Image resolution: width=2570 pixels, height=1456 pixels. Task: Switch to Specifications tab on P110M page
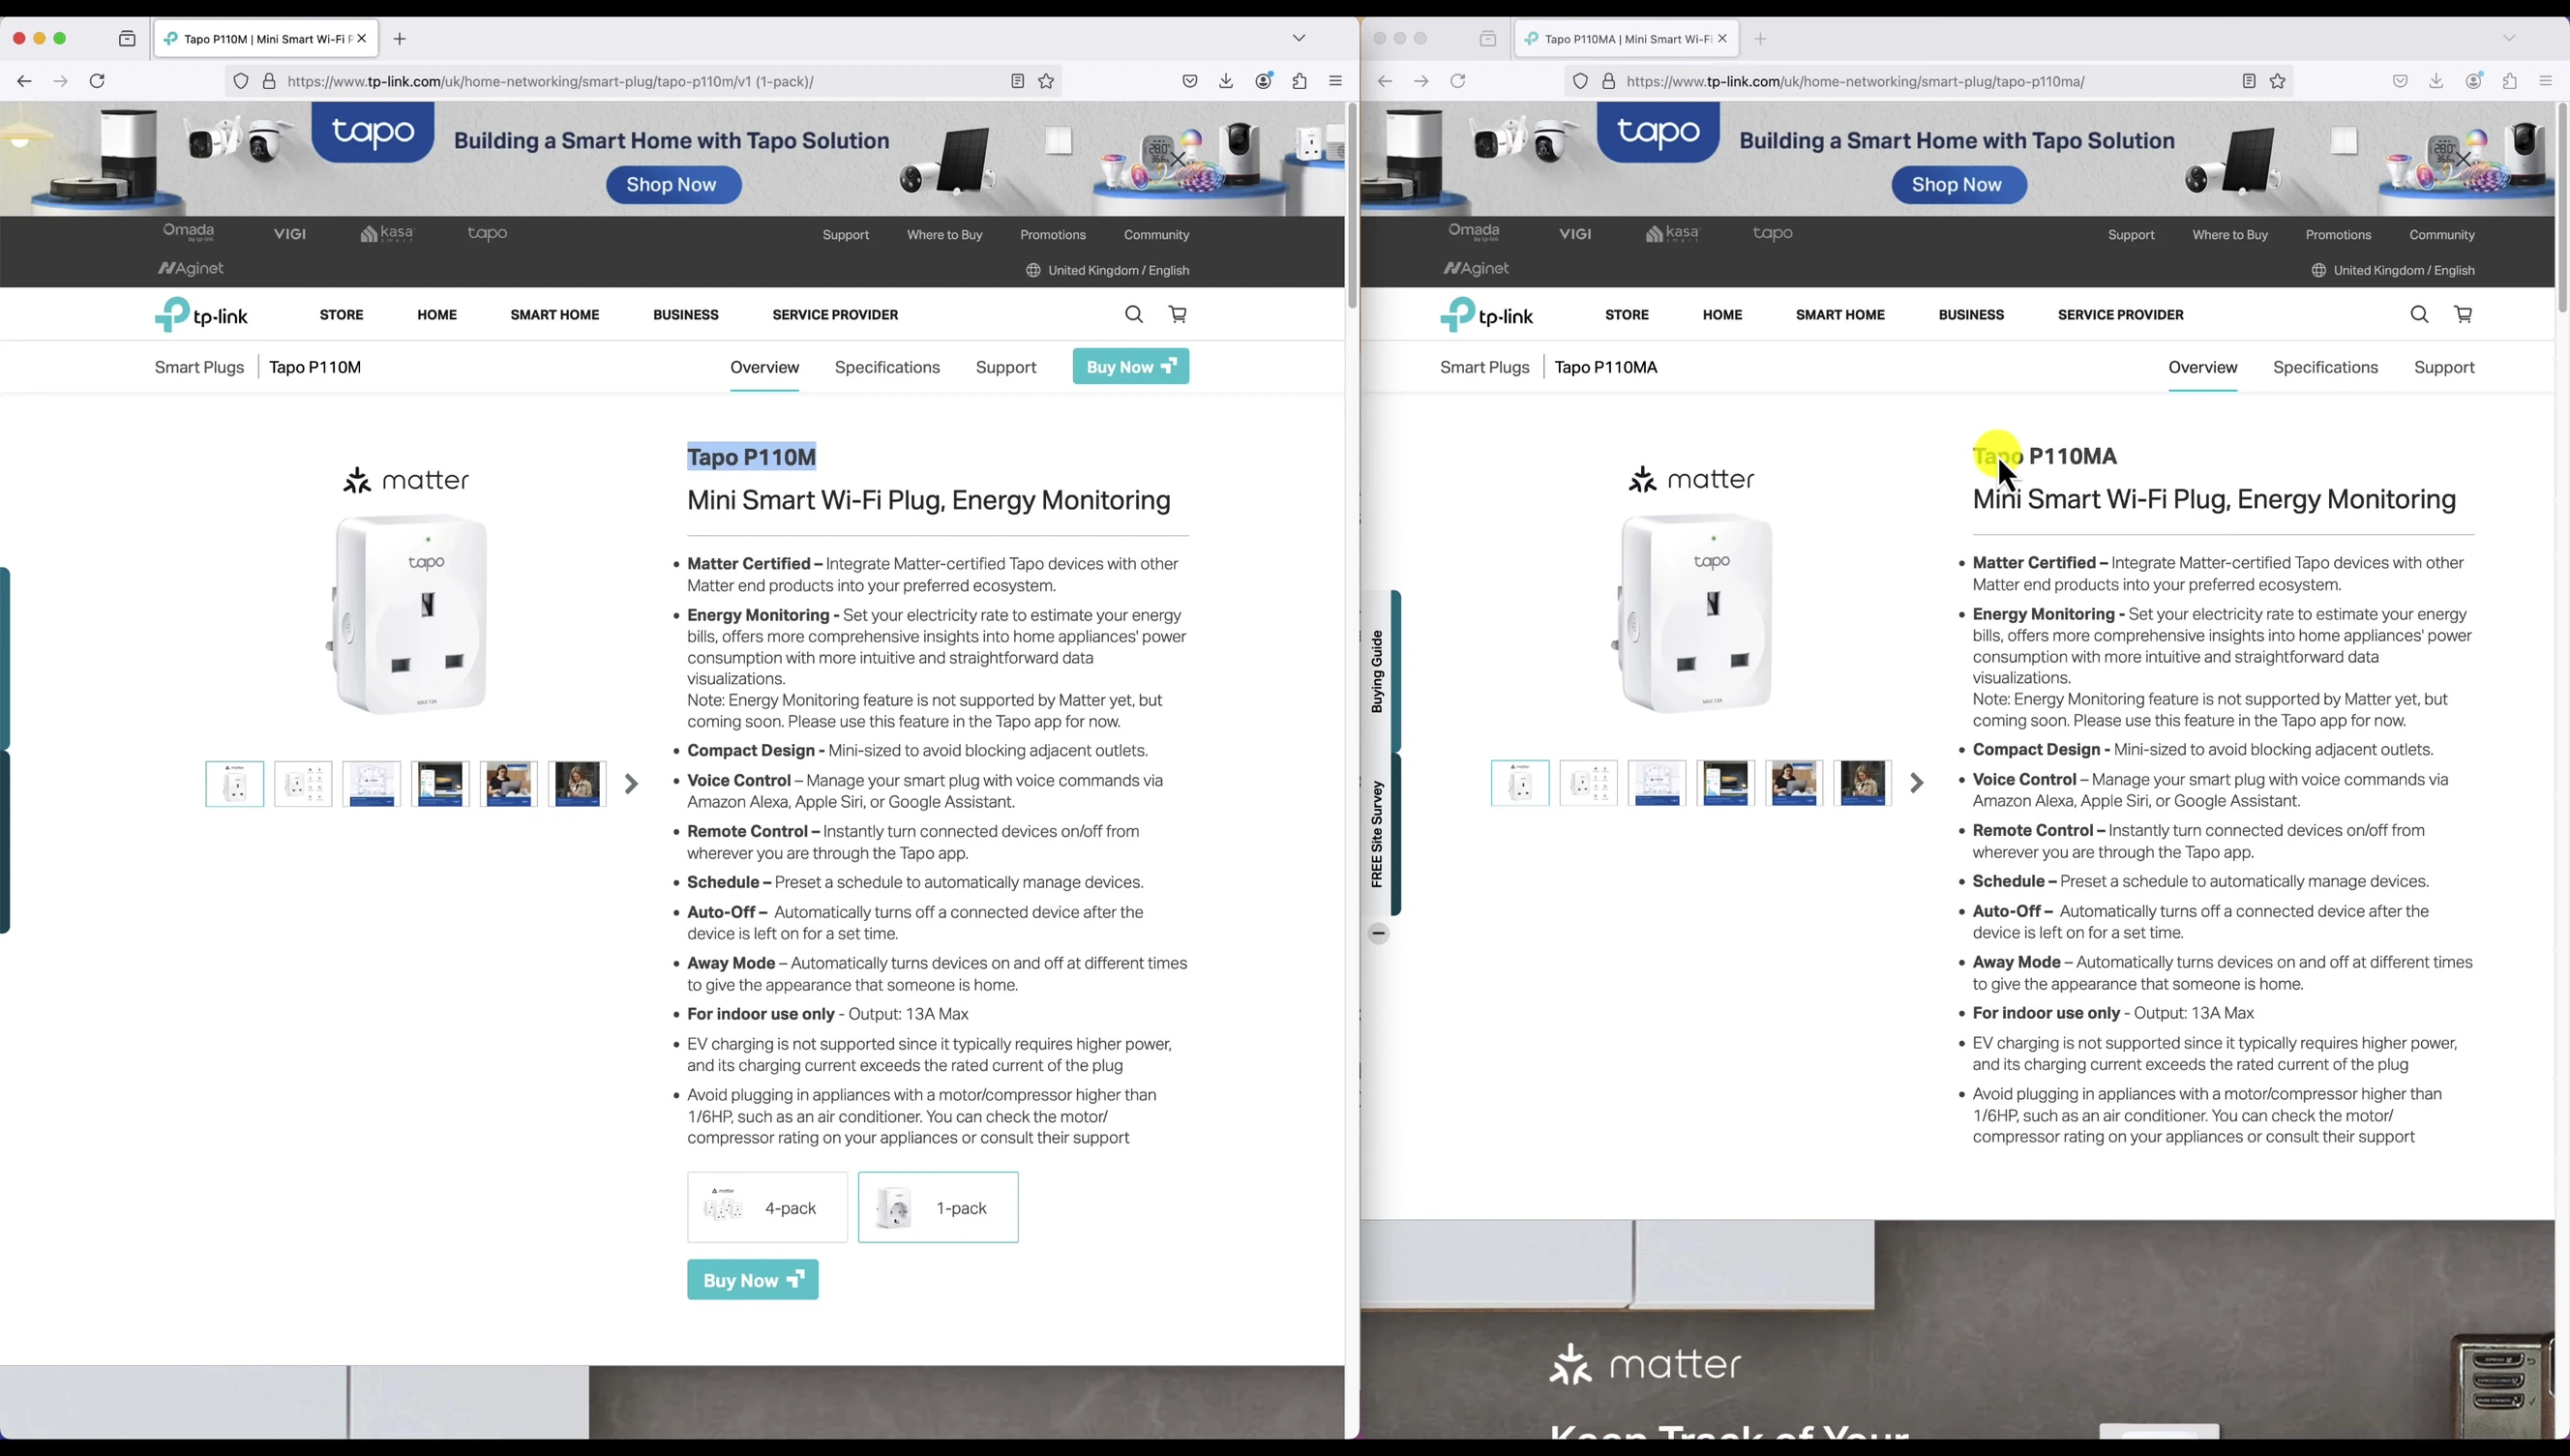pyautogui.click(x=887, y=367)
